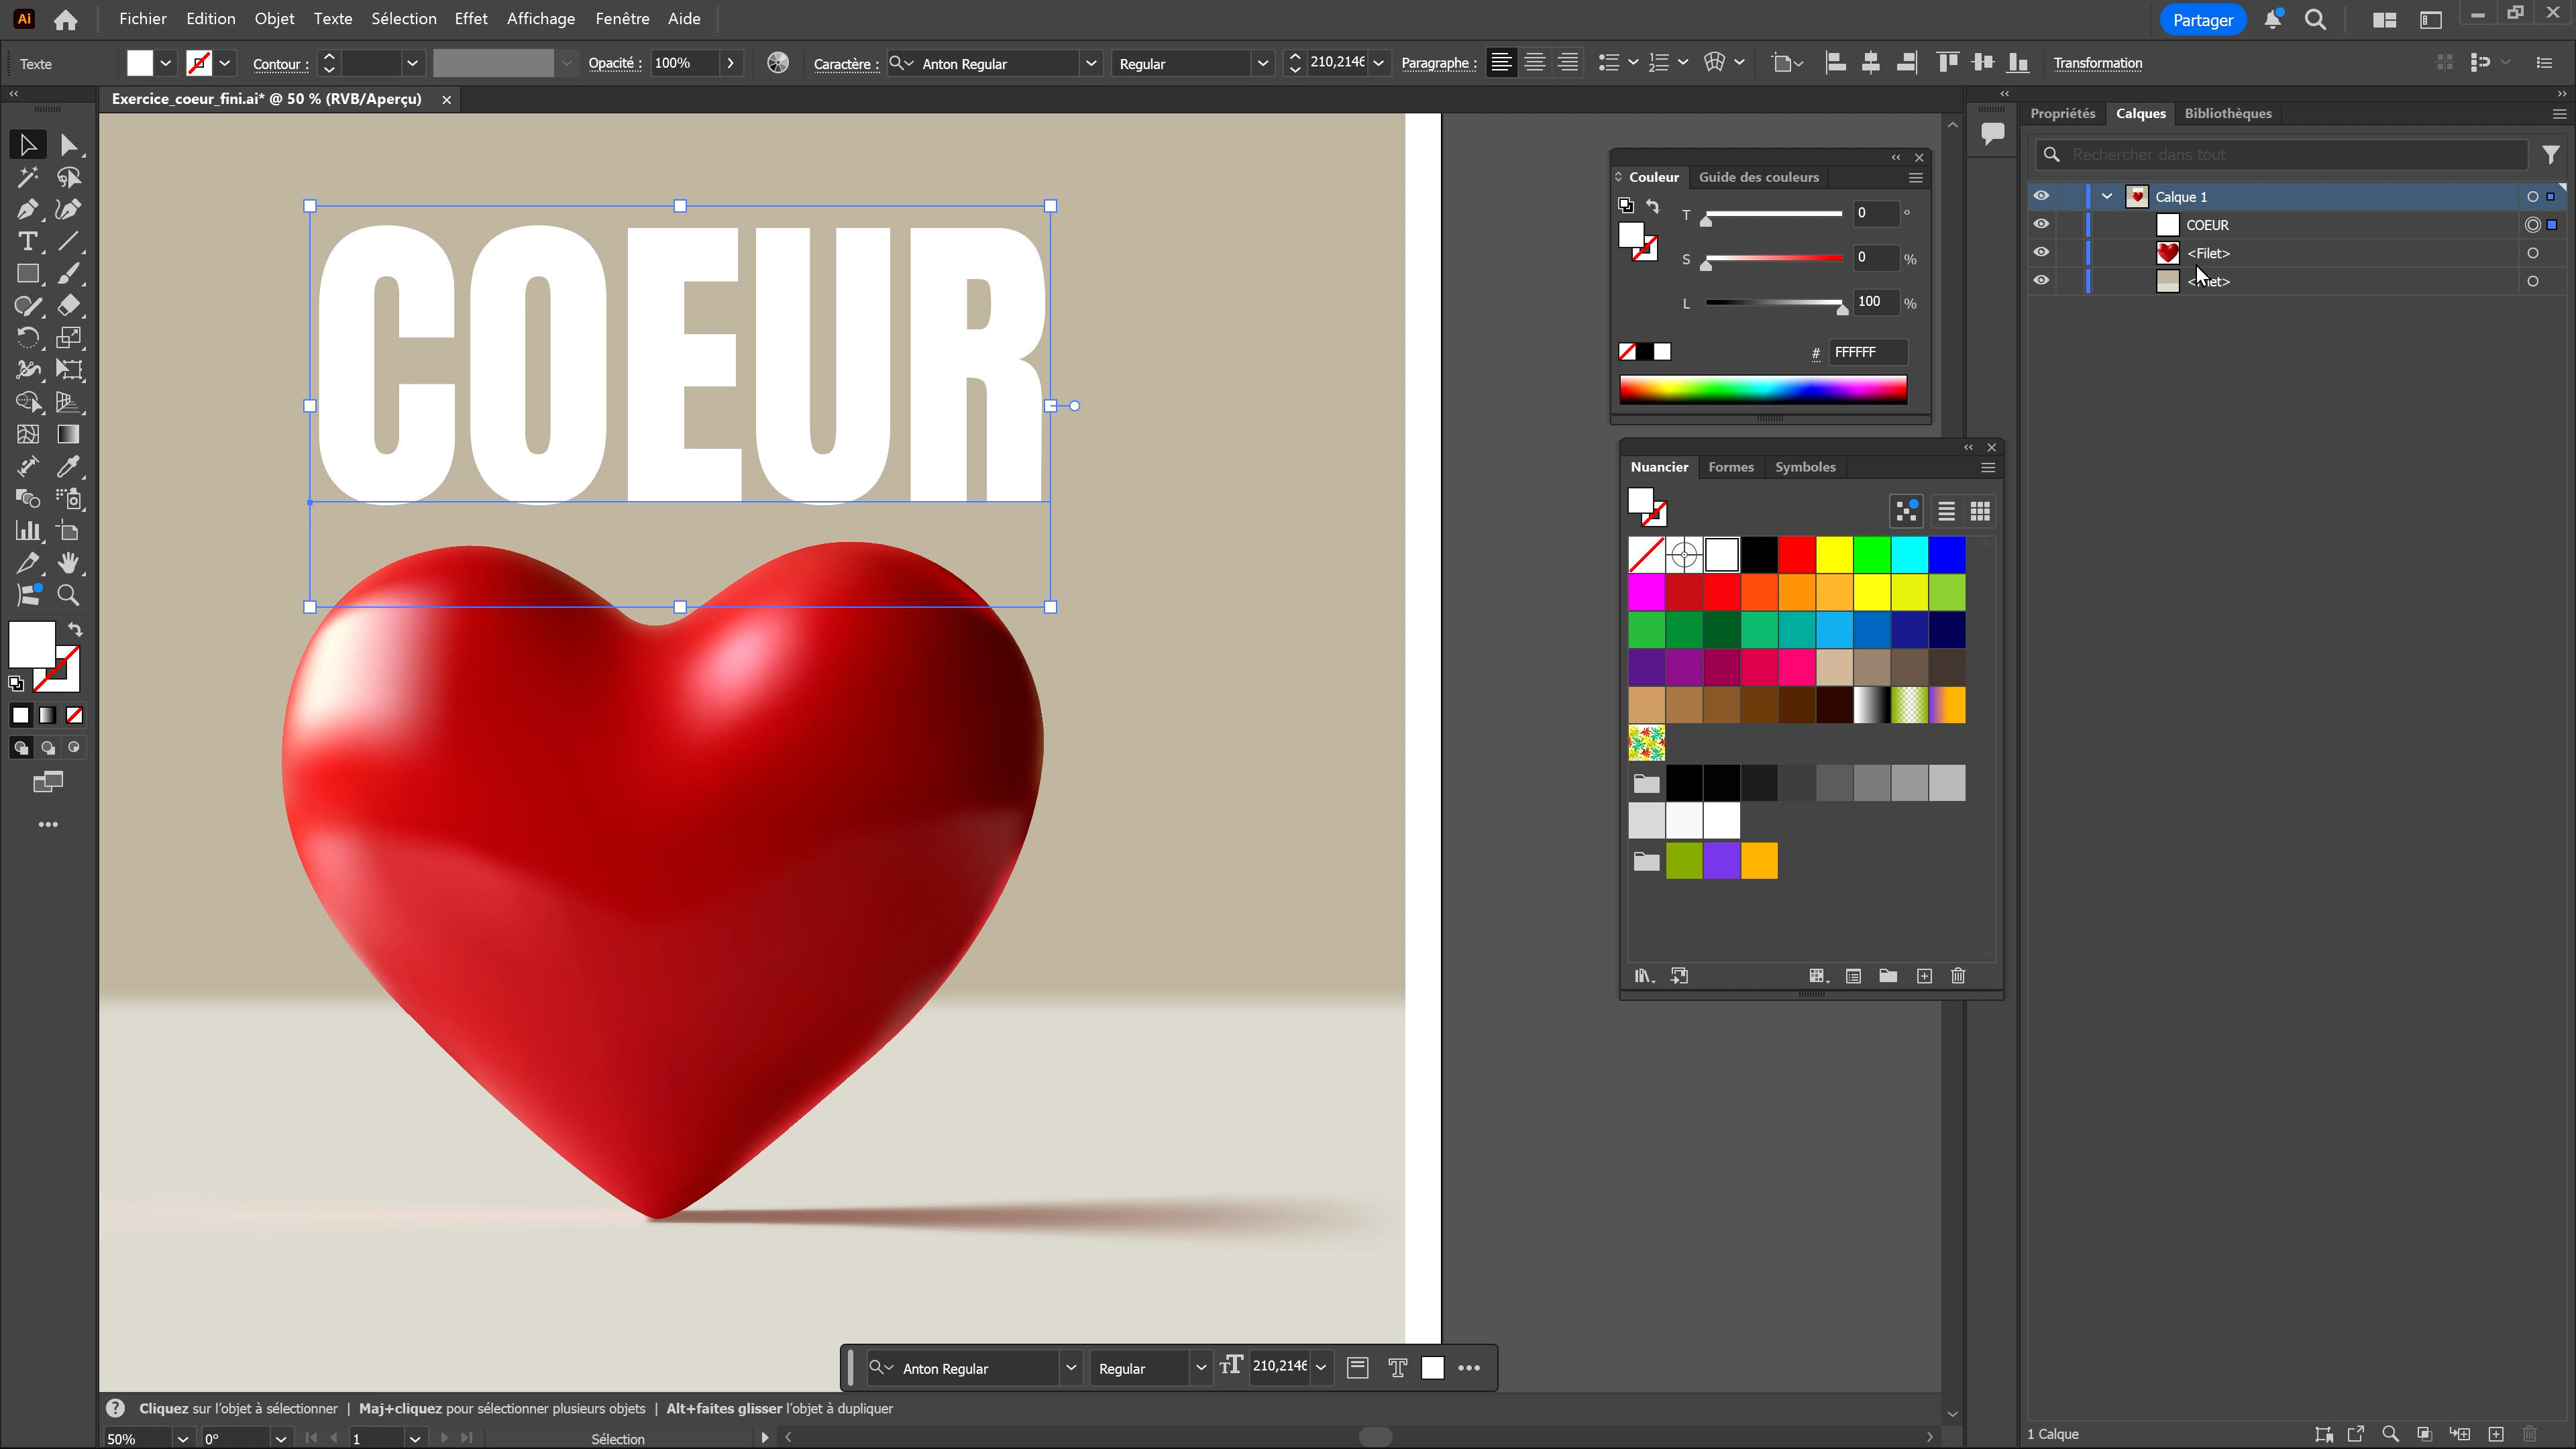This screenshot has height=1449, width=2576.
Task: Select the Curvature tool
Action: tap(68, 209)
